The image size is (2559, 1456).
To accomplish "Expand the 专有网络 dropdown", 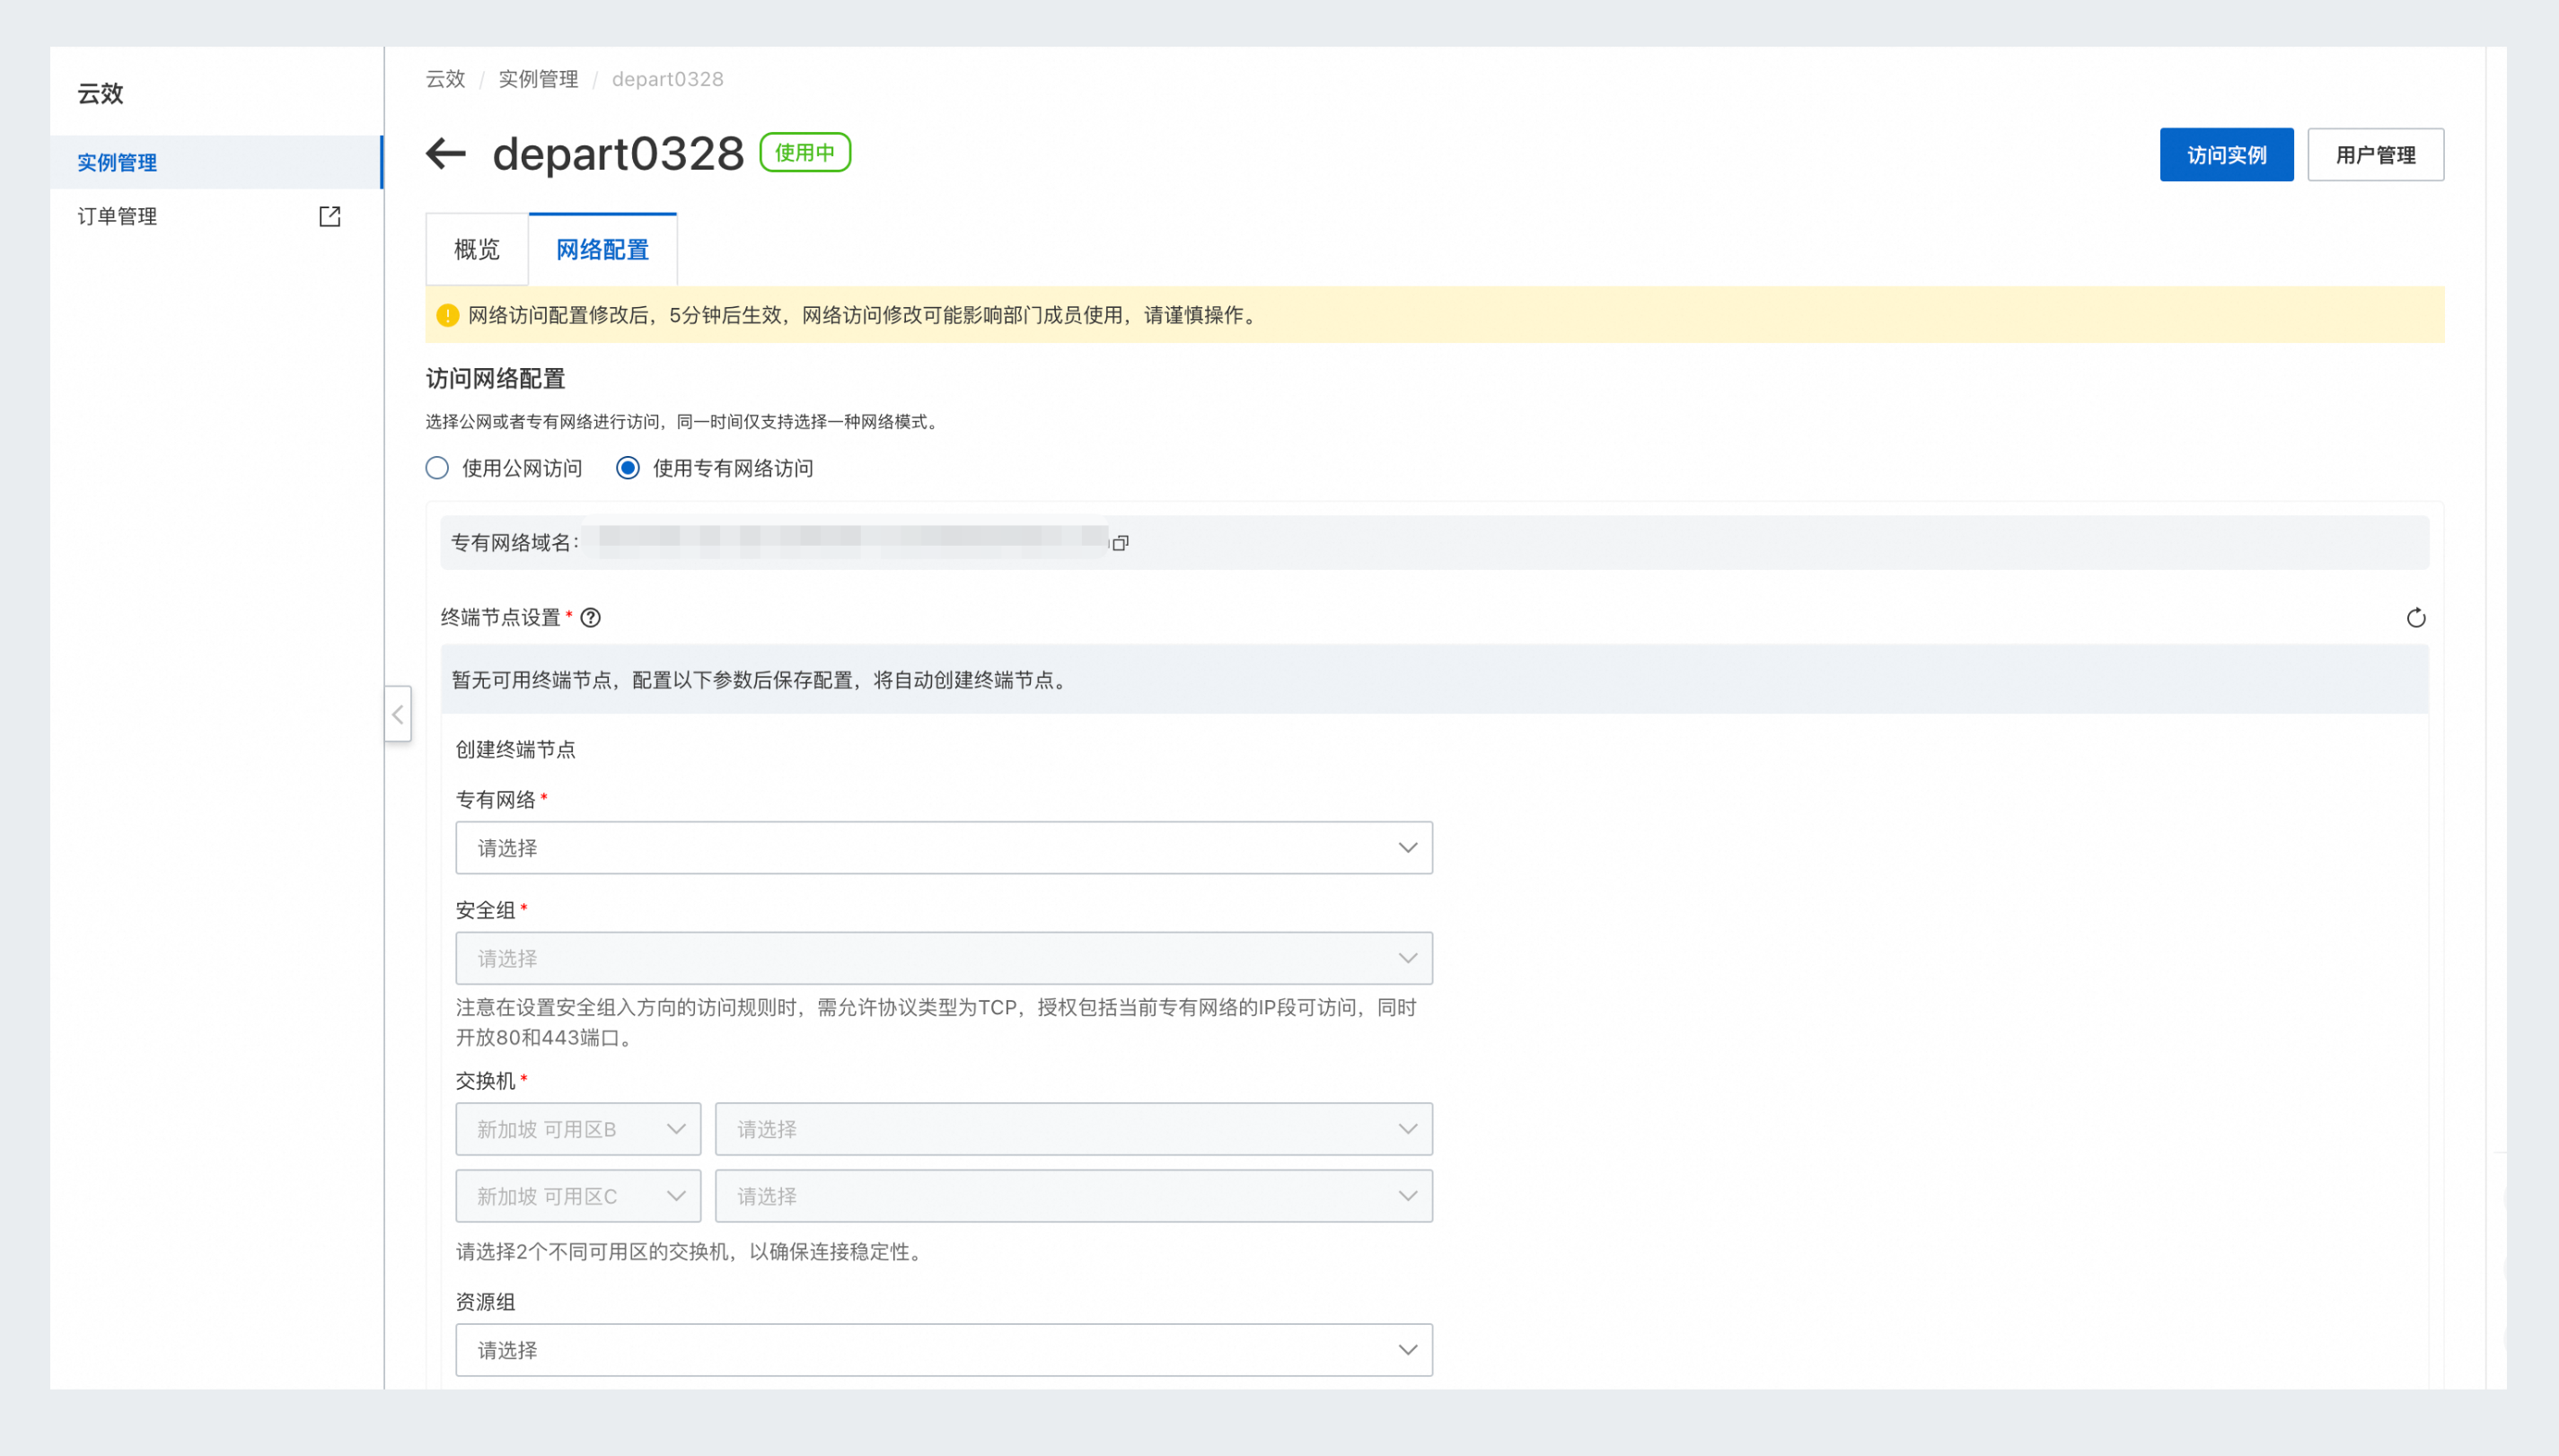I will tap(943, 848).
